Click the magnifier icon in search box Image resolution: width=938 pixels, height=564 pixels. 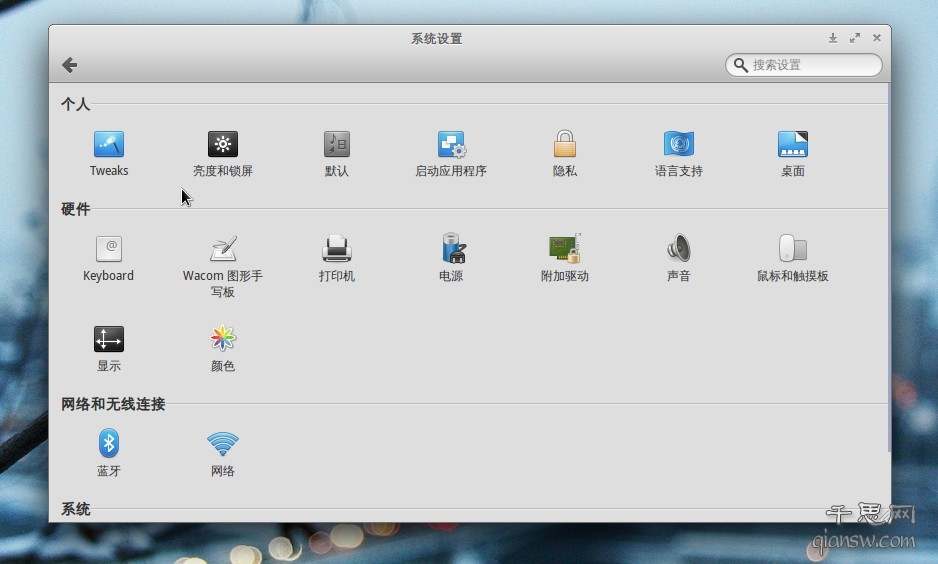point(741,65)
